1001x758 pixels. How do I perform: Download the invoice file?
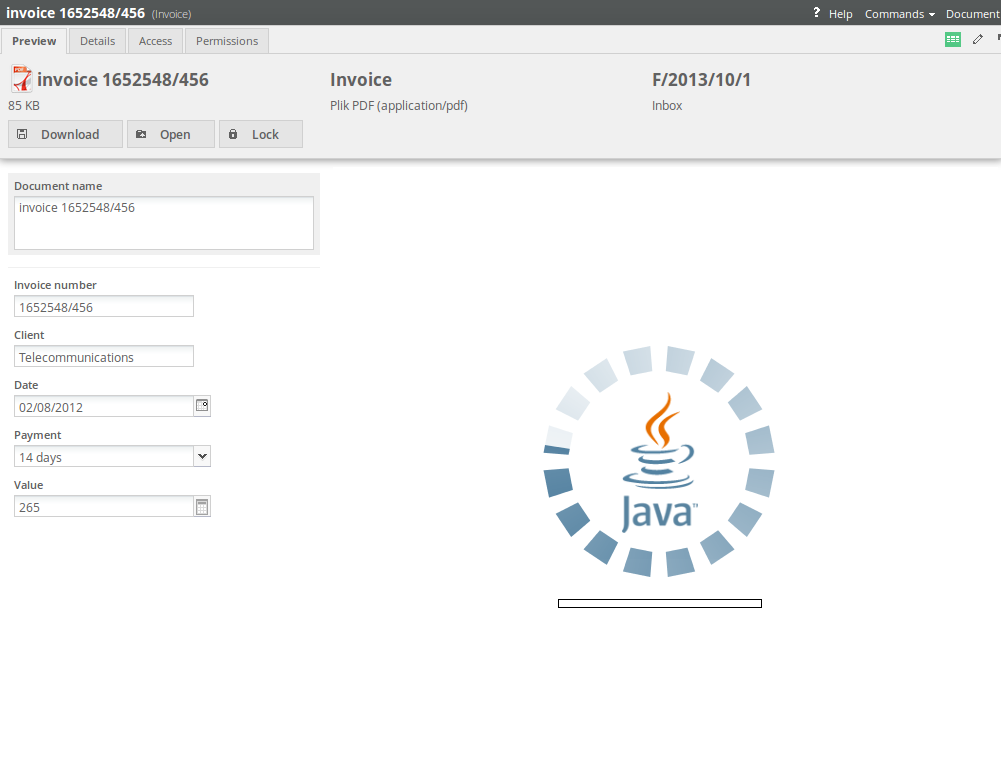[65, 134]
